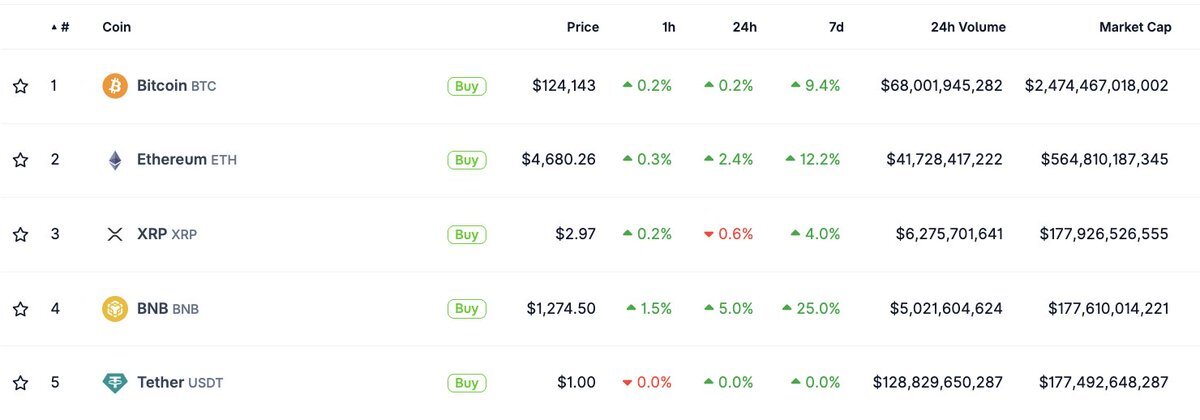The image size is (1200, 420).
Task: Click the BNB logo icon
Action: click(x=115, y=309)
